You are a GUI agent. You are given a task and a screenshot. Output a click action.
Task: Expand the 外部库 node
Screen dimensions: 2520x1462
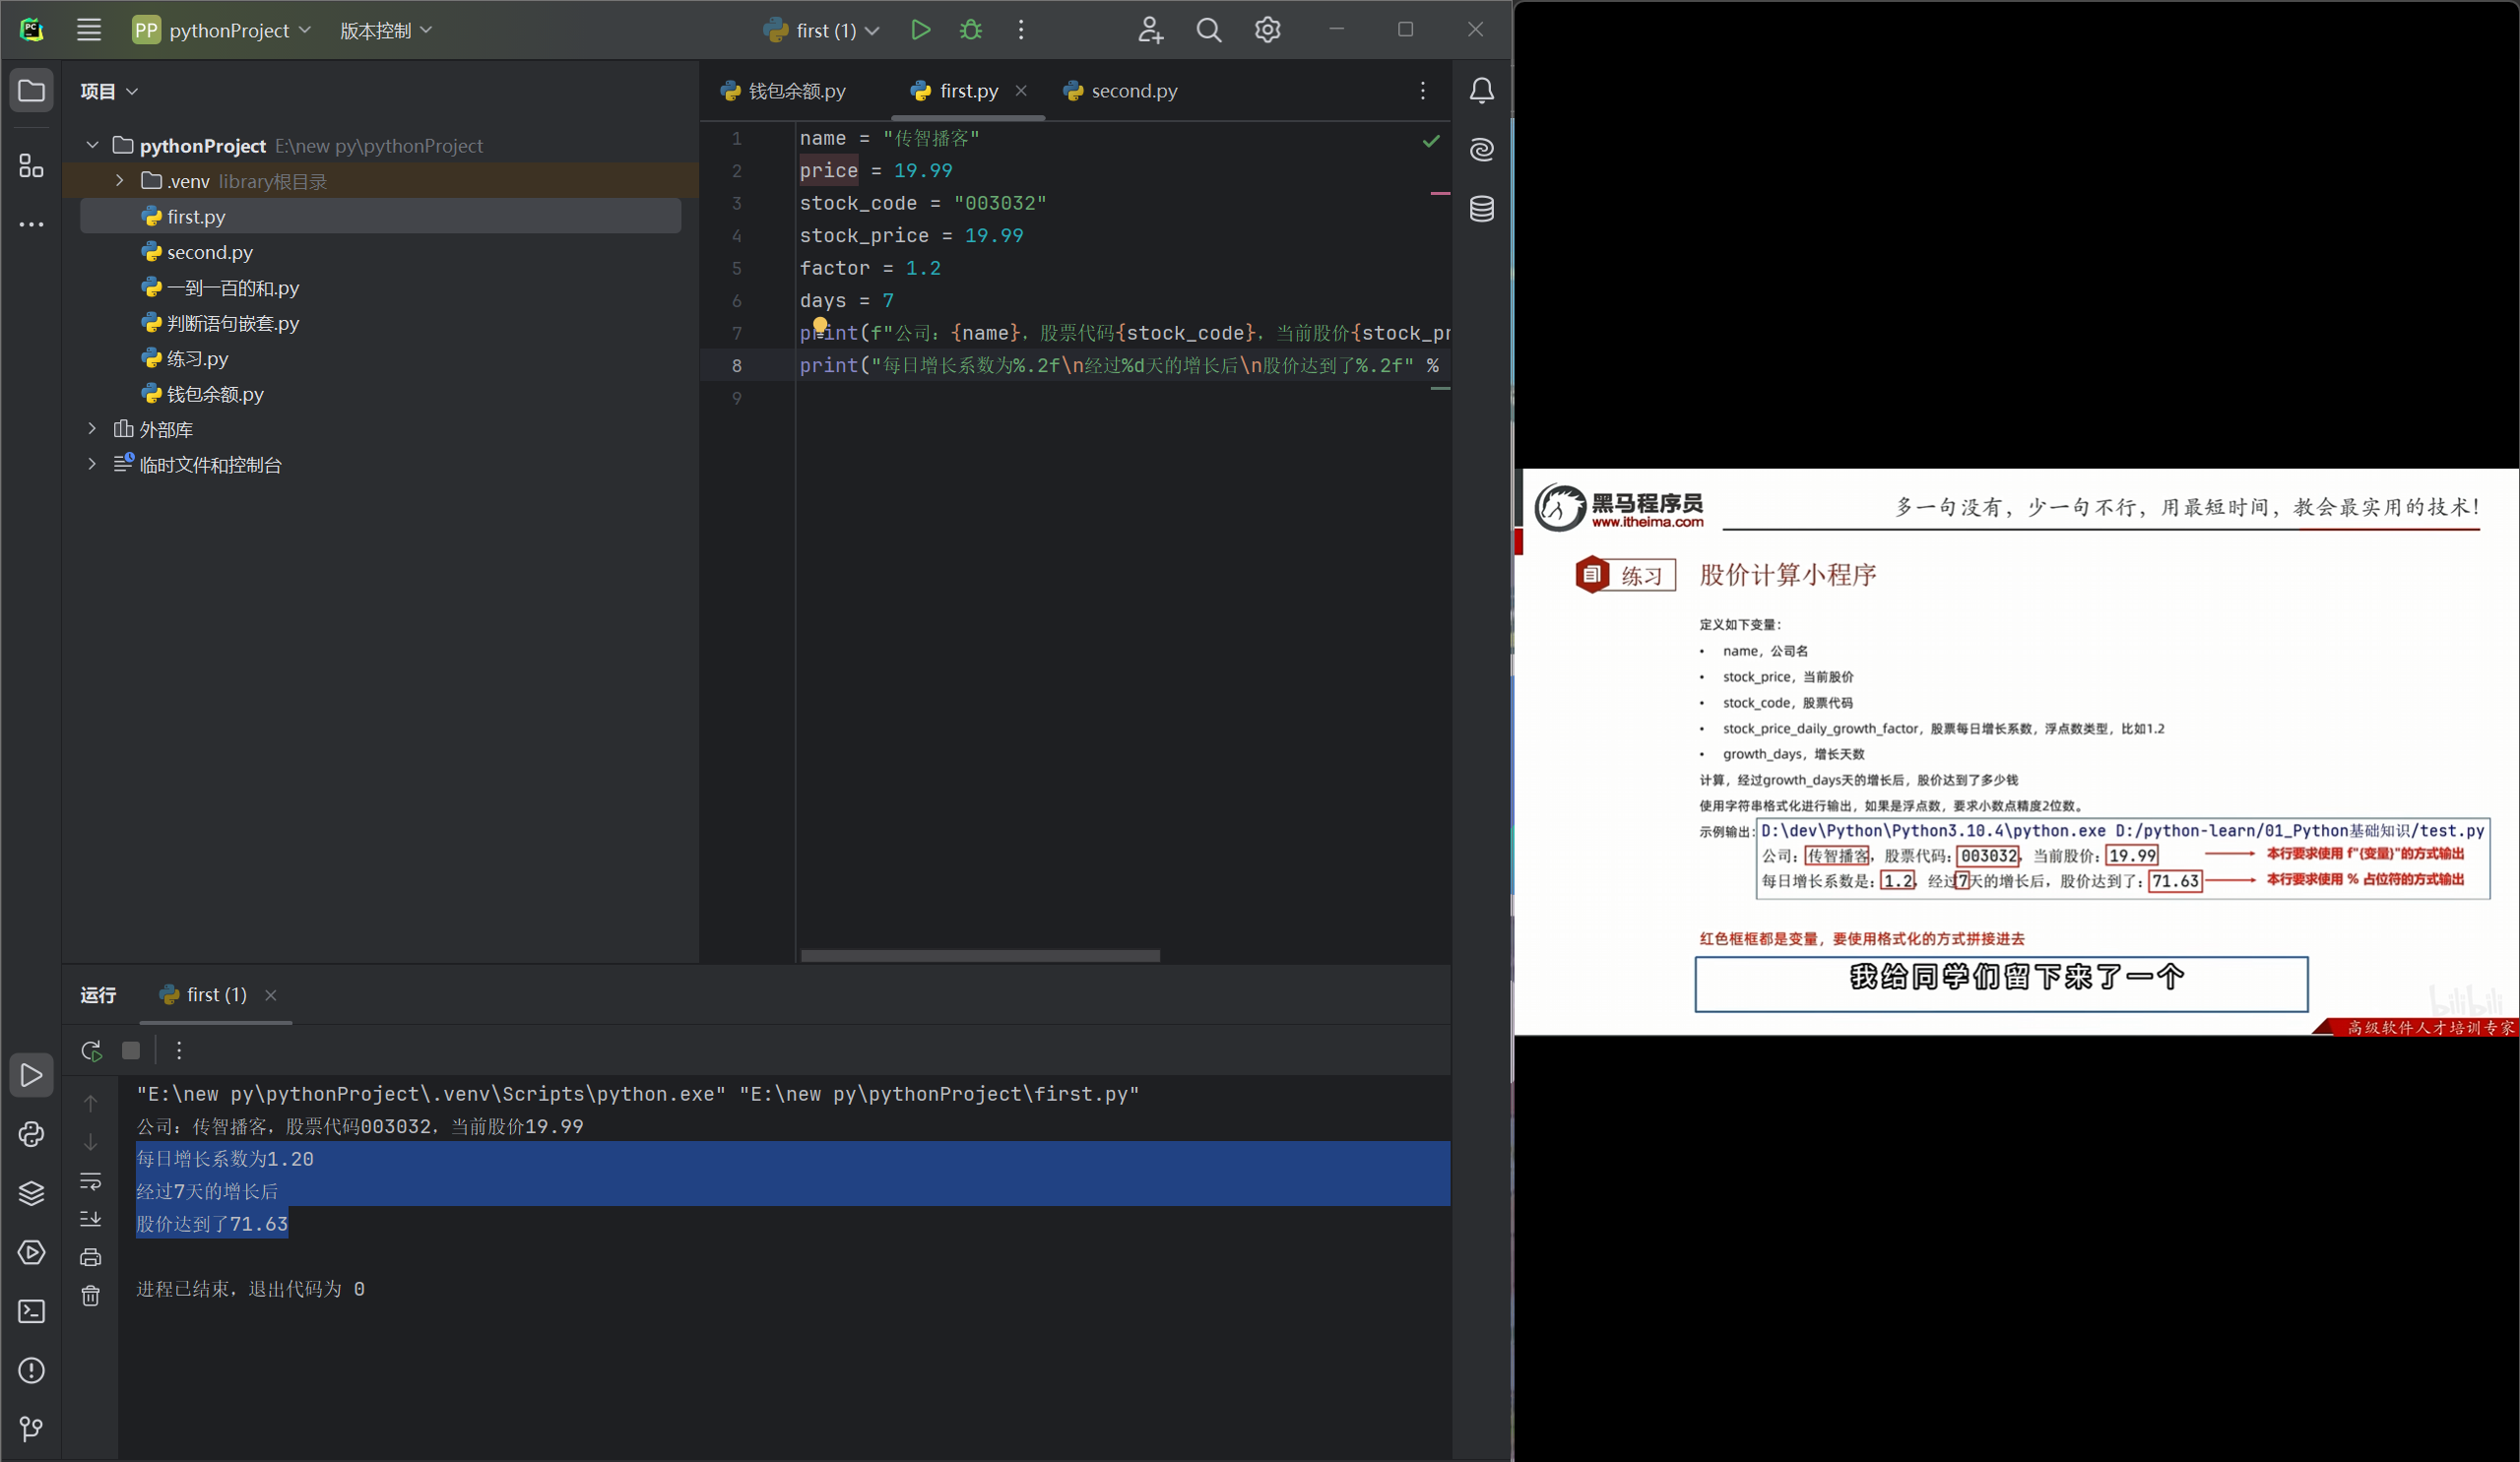coord(92,429)
